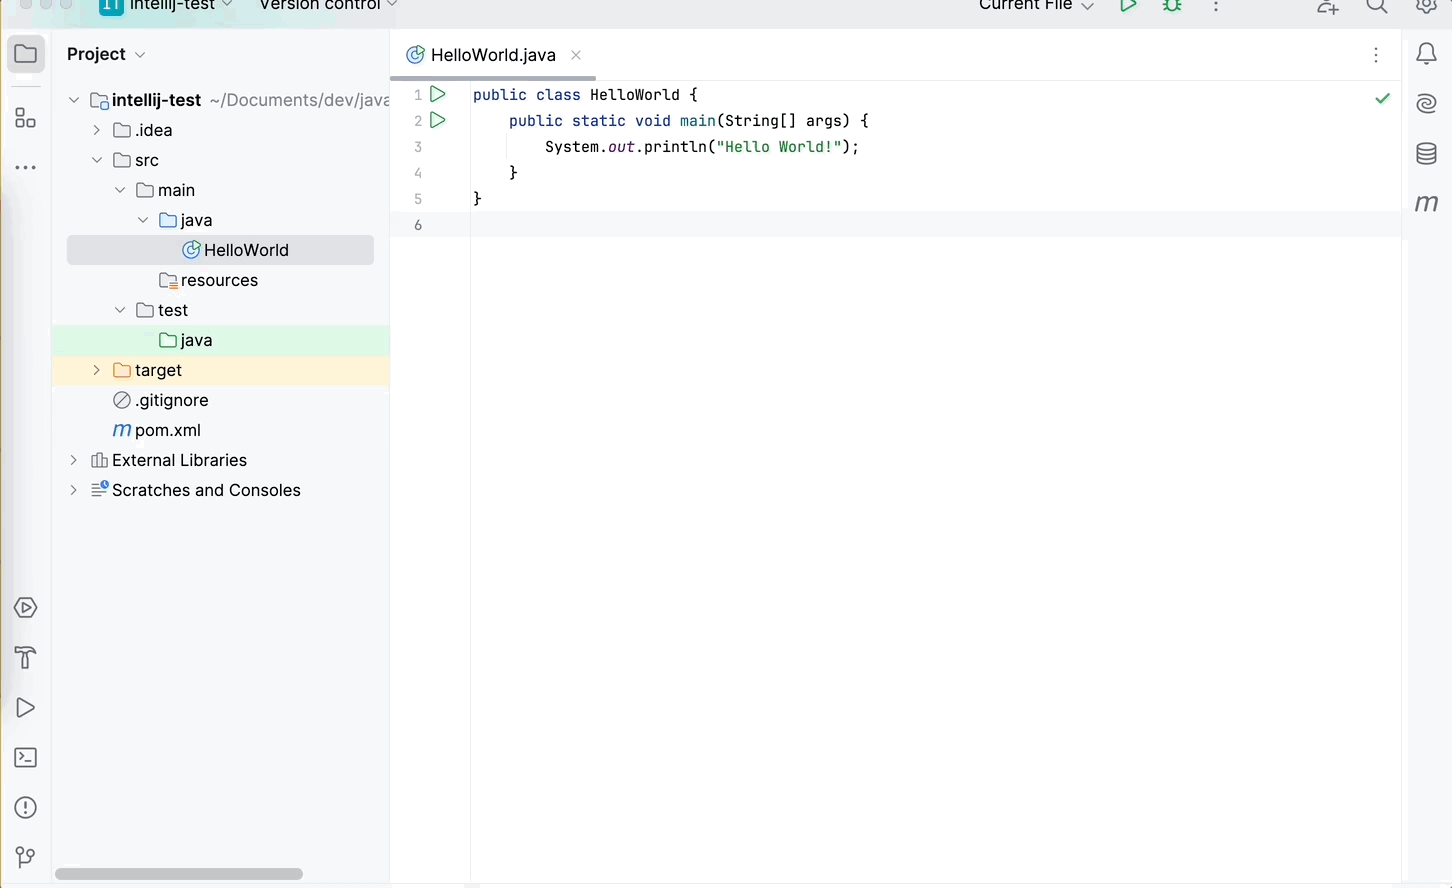Open the Git version control tool window
Image resolution: width=1452 pixels, height=888 pixels.
(26, 857)
